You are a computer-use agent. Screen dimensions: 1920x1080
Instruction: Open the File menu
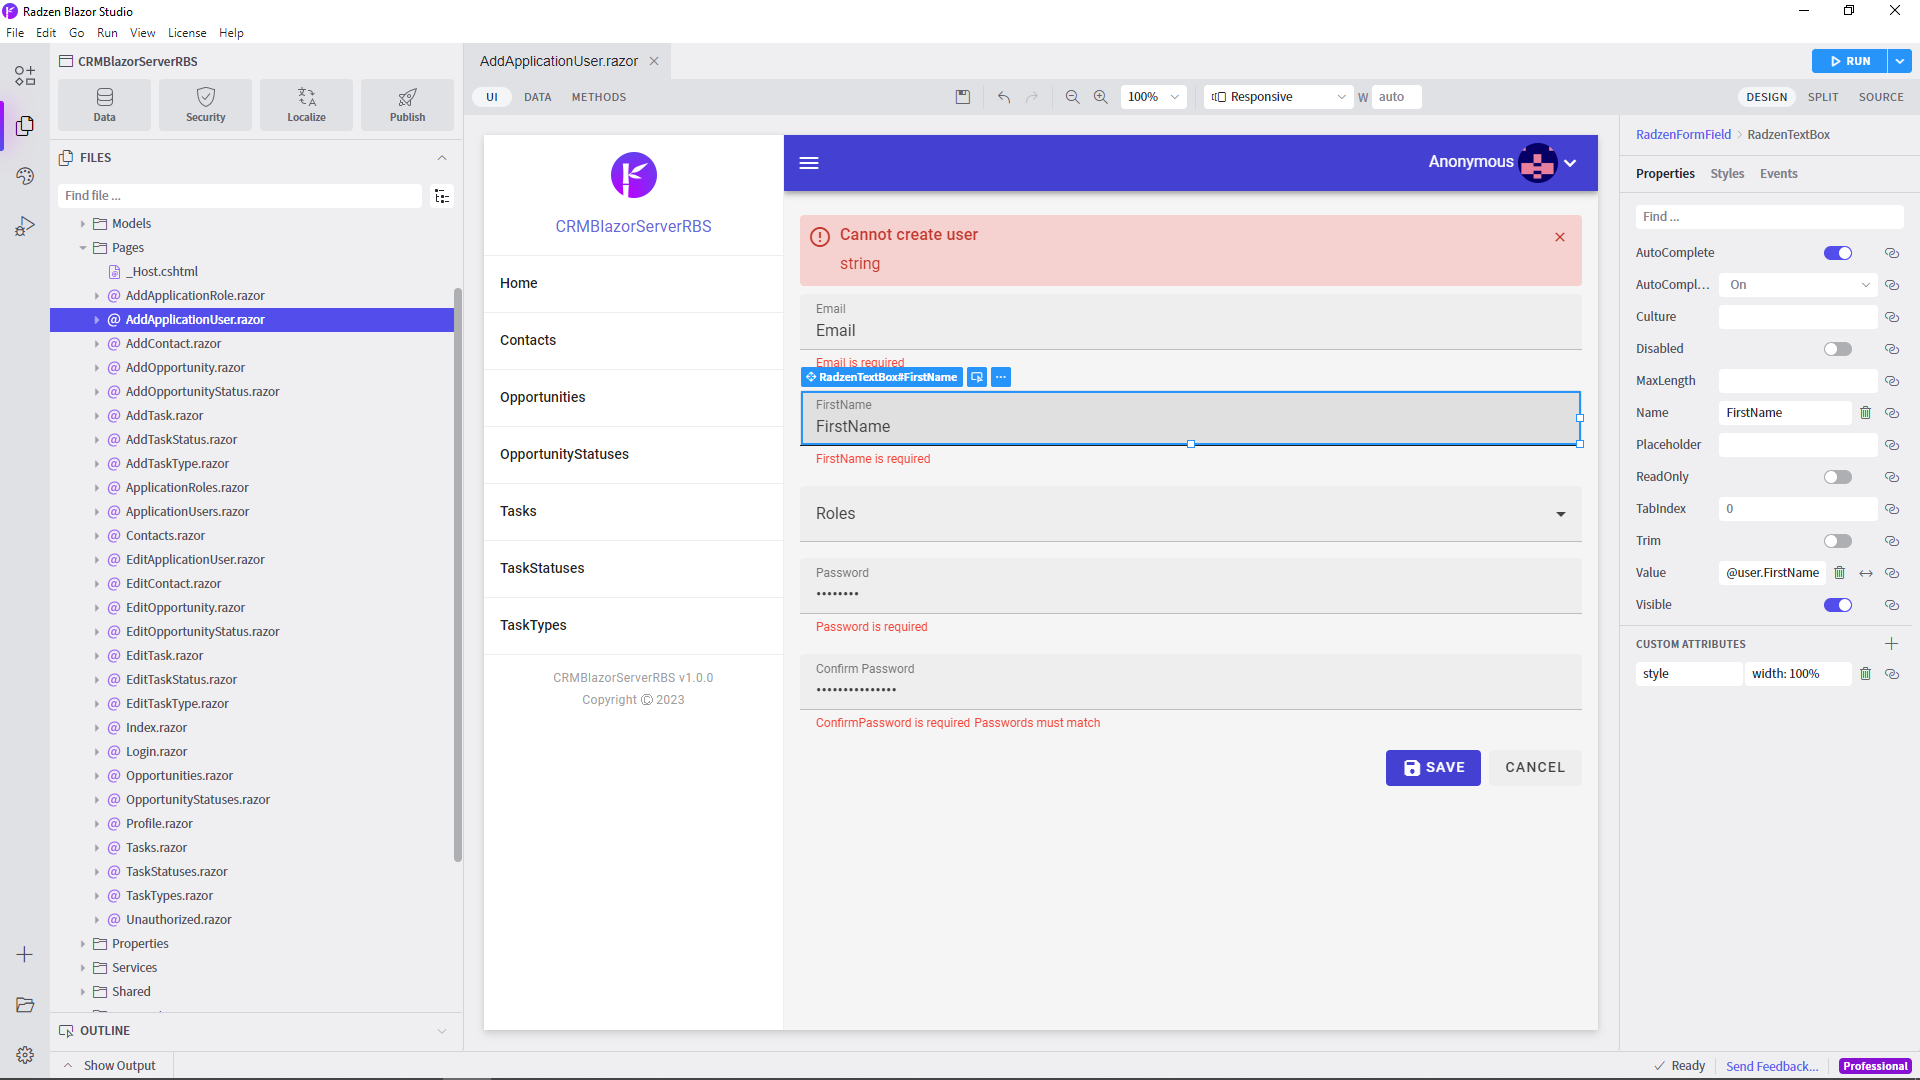[x=15, y=33]
